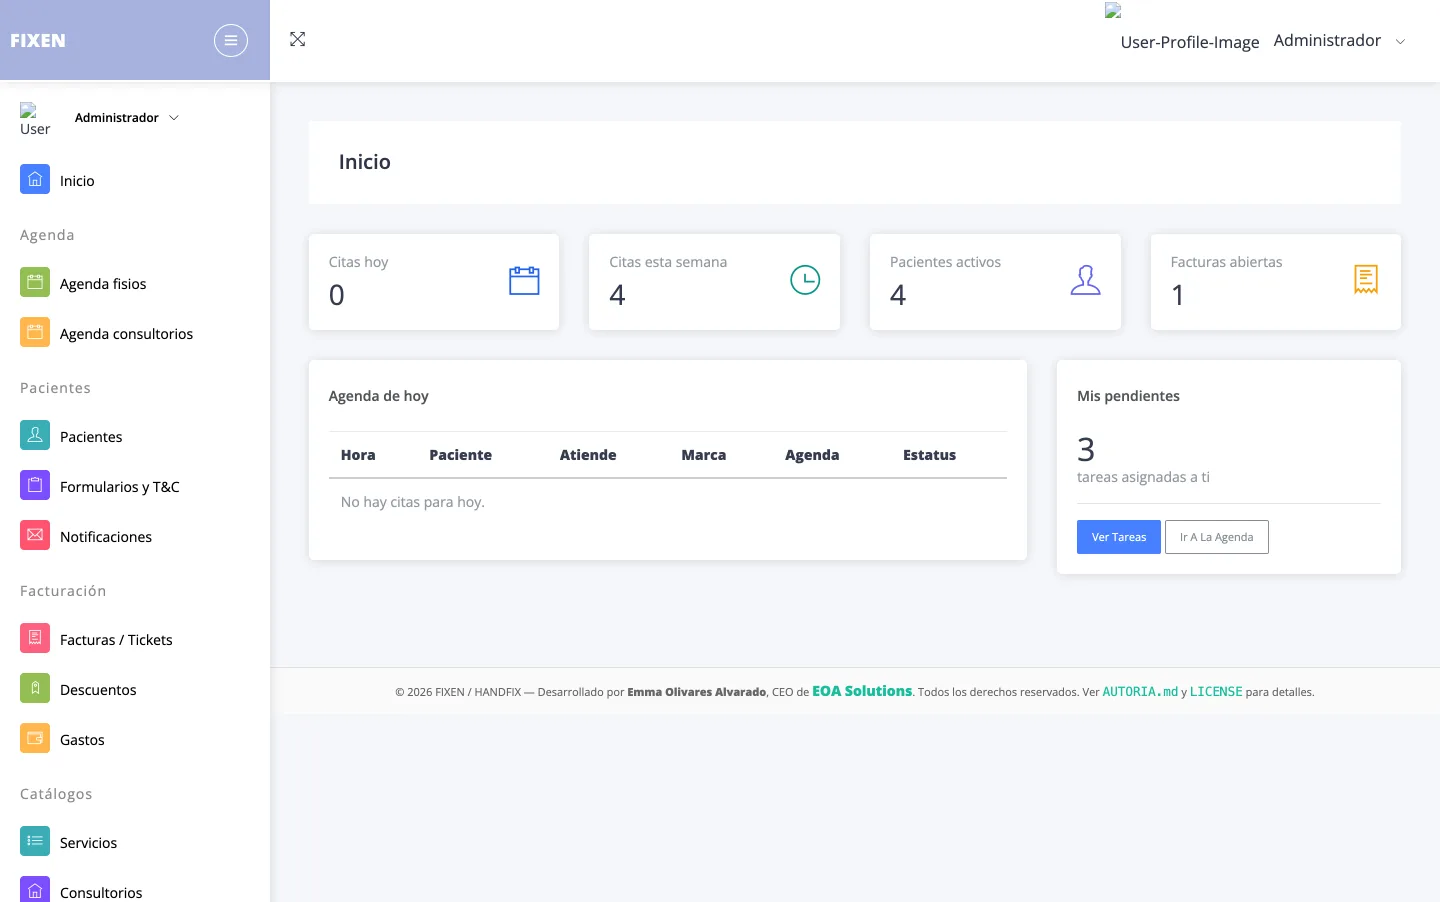Open the EOA Solutions link in footer
The width and height of the screenshot is (1440, 902).
[862, 691]
